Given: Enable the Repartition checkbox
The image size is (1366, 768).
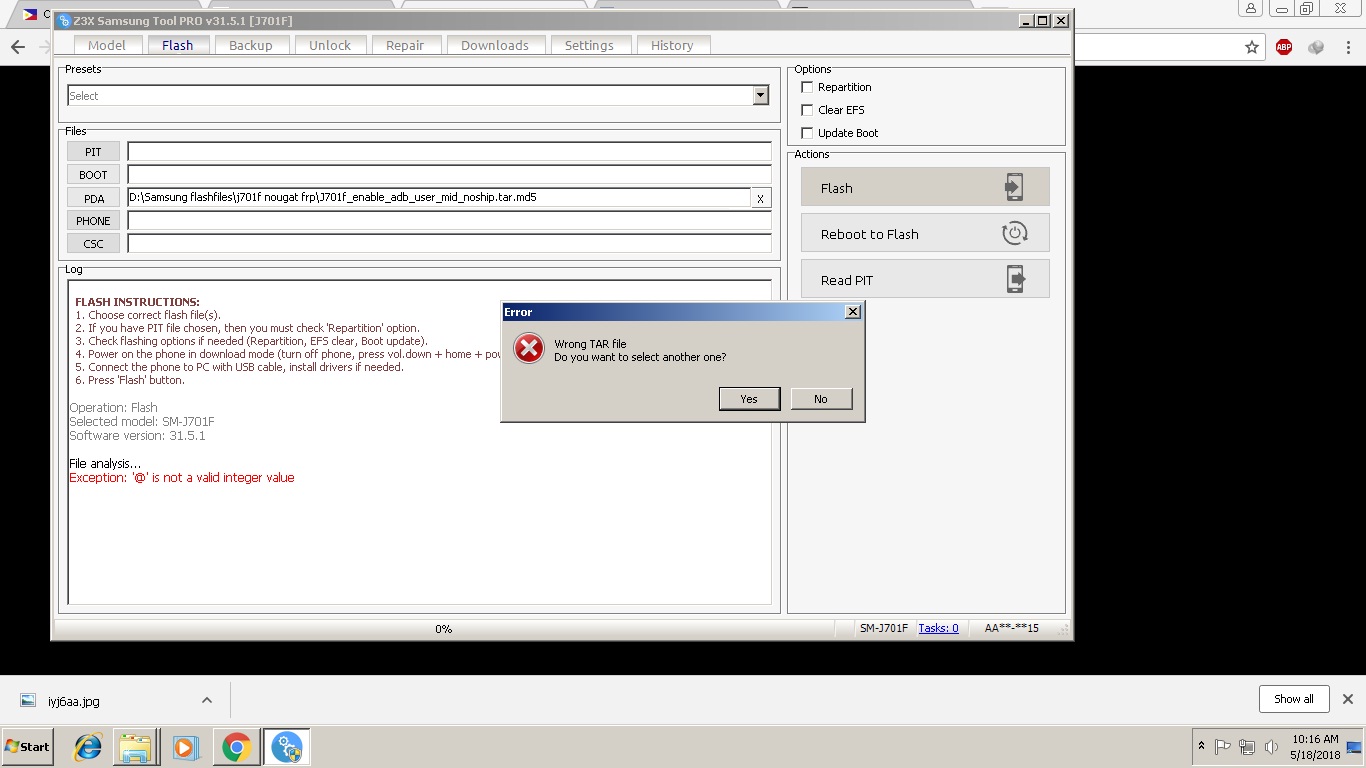Looking at the screenshot, I should 807,87.
